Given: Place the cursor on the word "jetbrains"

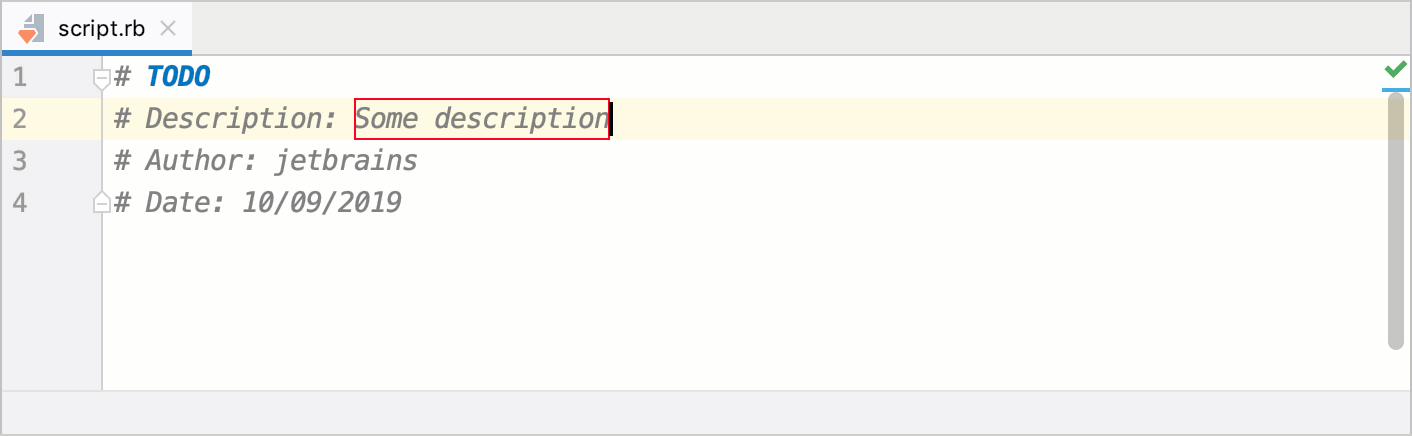Looking at the screenshot, I should pyautogui.click(x=346, y=161).
